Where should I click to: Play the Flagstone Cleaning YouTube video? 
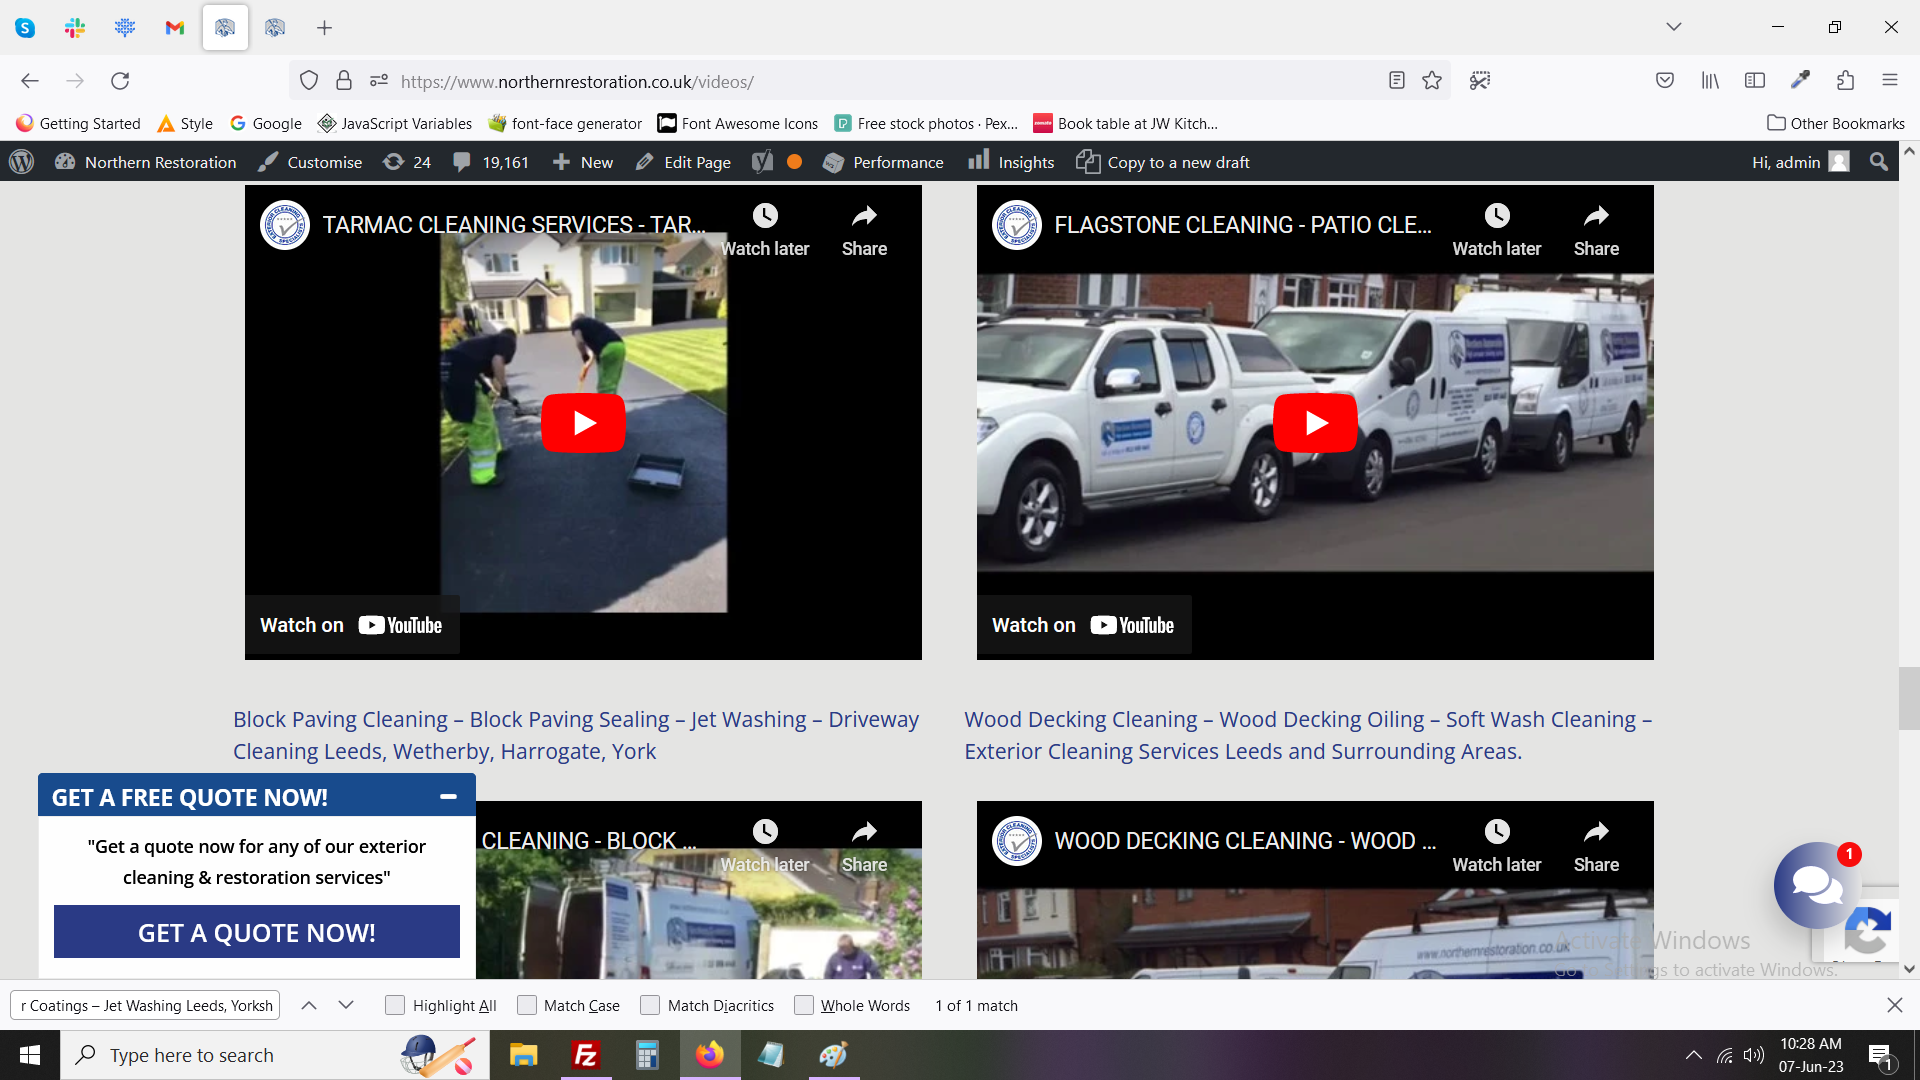click(x=1315, y=423)
